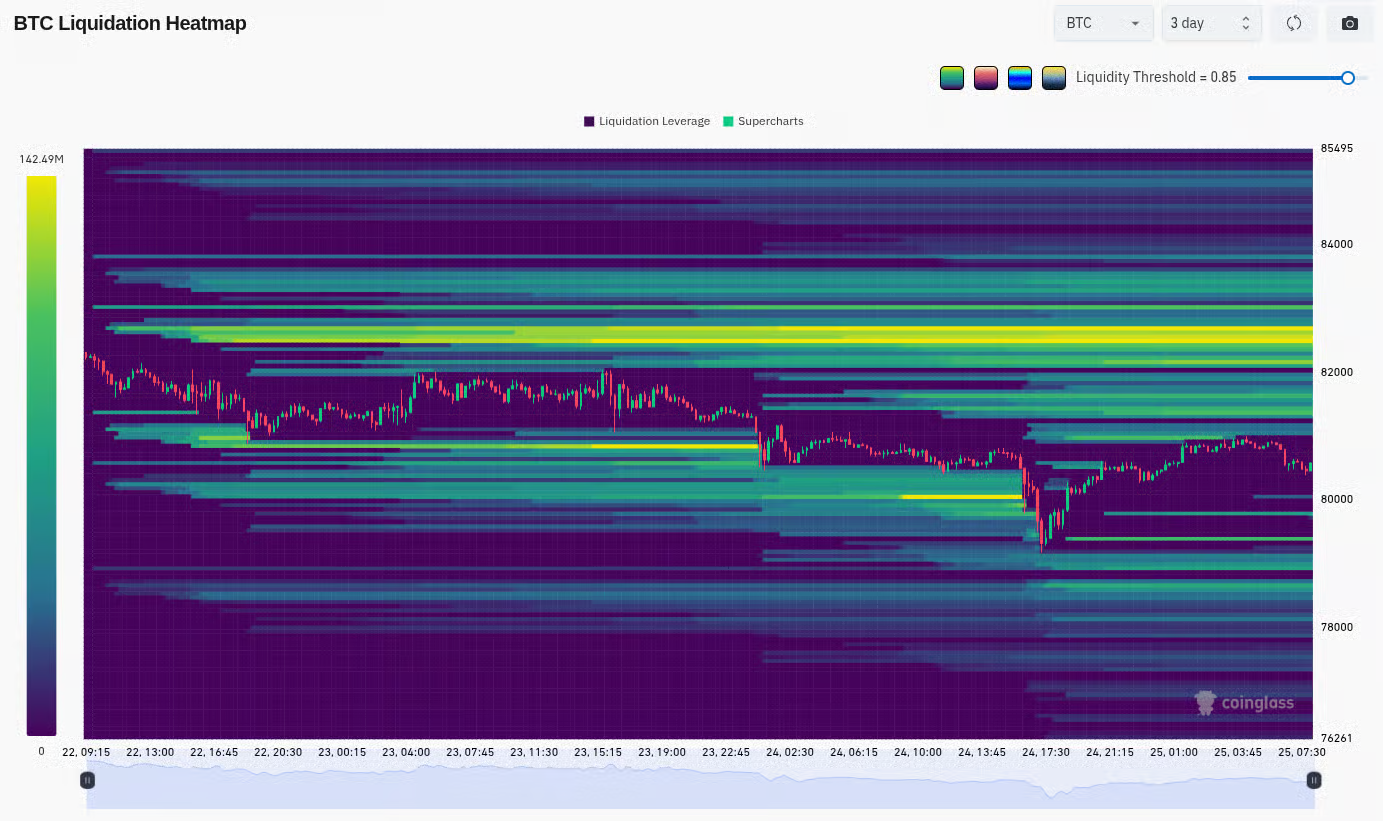
Task: Click the 23, 07:45 time axis label
Action: coord(470,752)
